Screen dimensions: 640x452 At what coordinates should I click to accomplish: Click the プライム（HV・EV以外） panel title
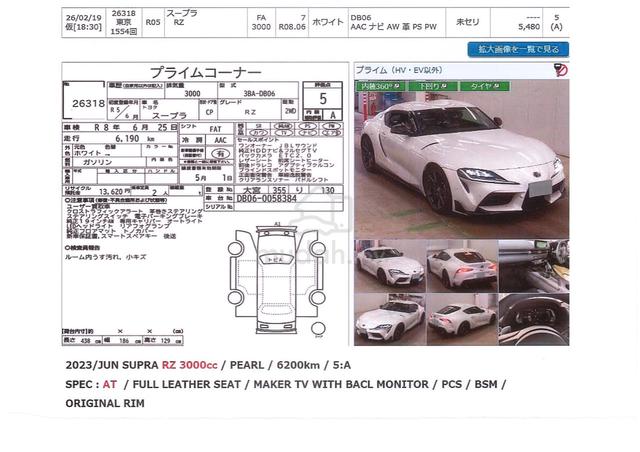pos(399,70)
